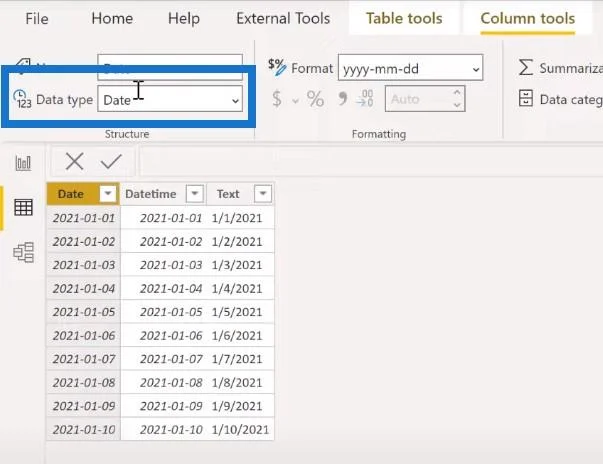Open the Text column filter arrow
Screen dimensions: 603x464
pyautogui.click(x=263, y=193)
